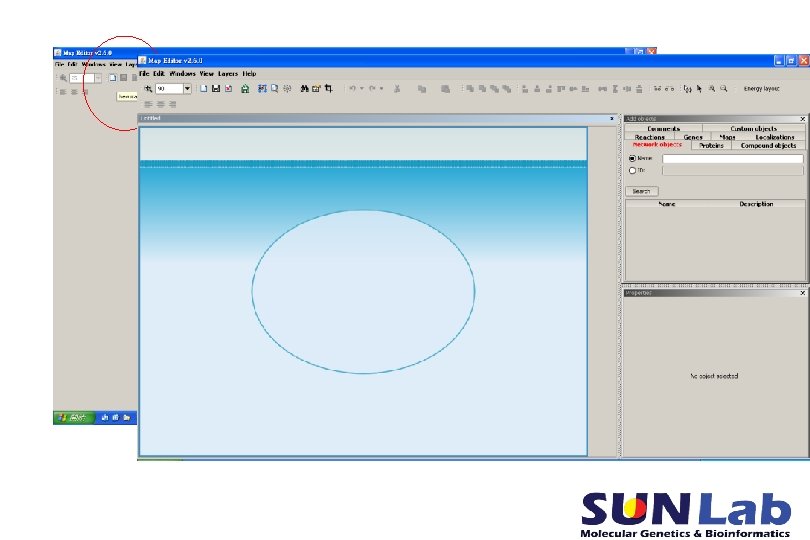Viewport: 810px width, 540px height.
Task: Close the Properties panel
Action: pos(802,293)
